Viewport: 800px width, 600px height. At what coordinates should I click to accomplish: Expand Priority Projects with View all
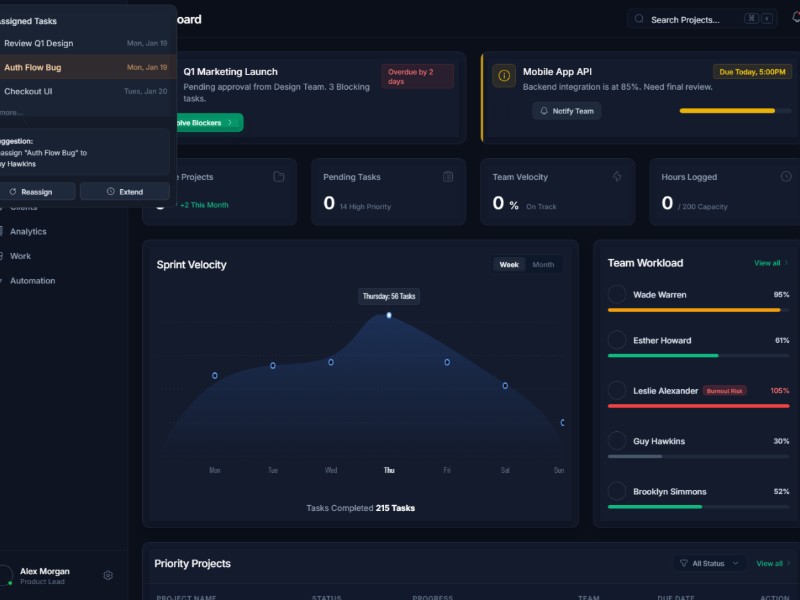[772, 564]
